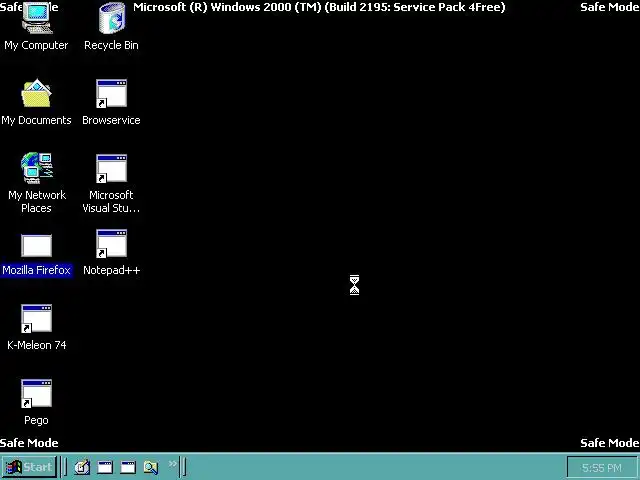
Task: Click the Browservice shortcut icon
Action: [x=111, y=93]
